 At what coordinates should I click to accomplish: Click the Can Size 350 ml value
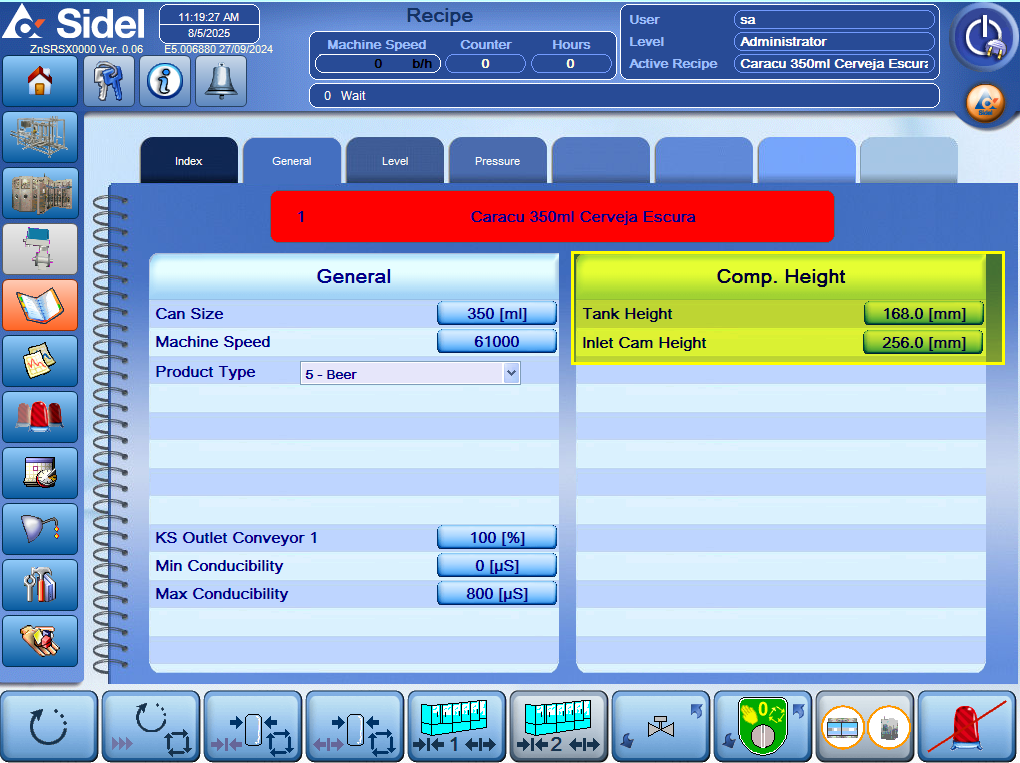click(x=497, y=314)
